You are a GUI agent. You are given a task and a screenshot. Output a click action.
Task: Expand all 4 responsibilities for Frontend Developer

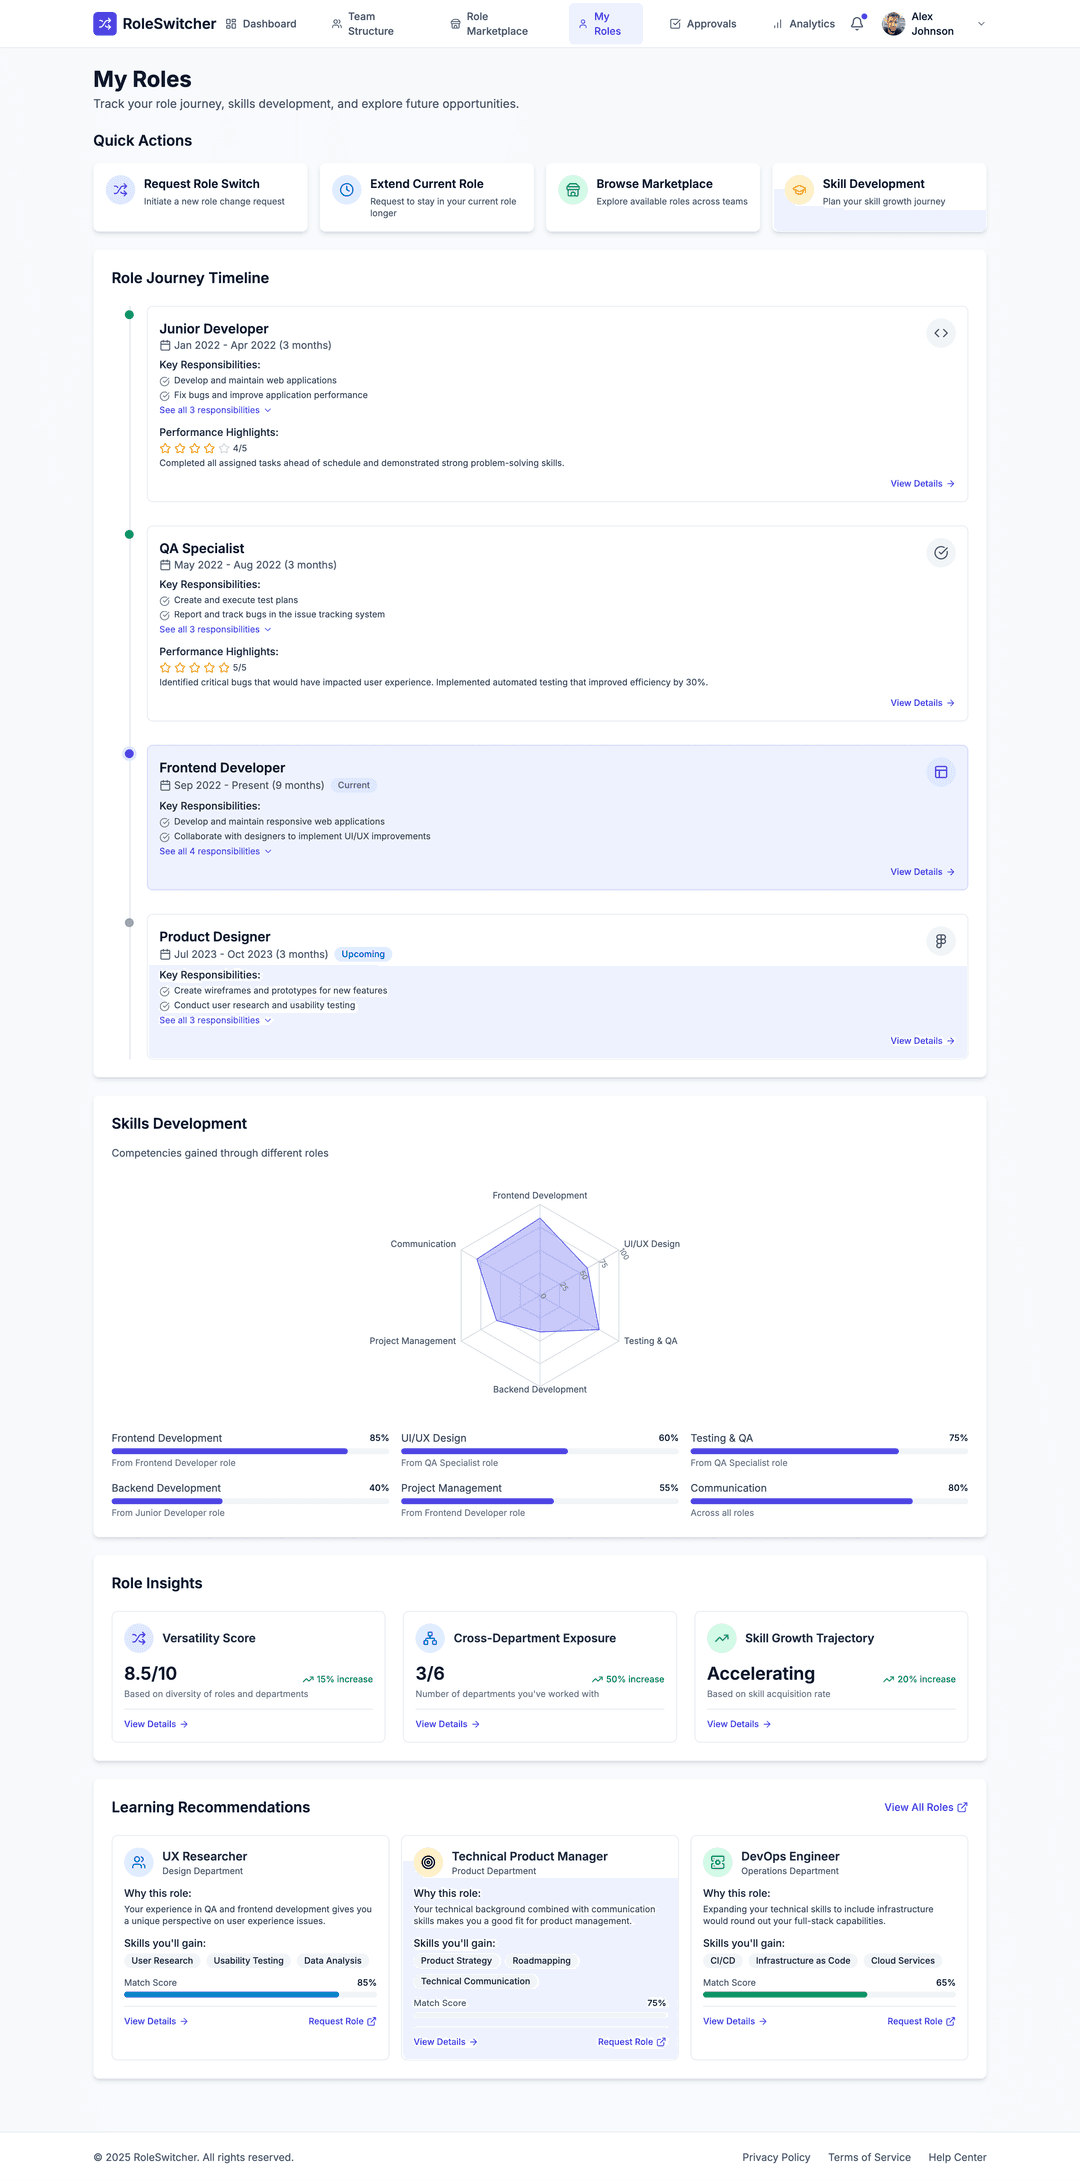coord(215,851)
